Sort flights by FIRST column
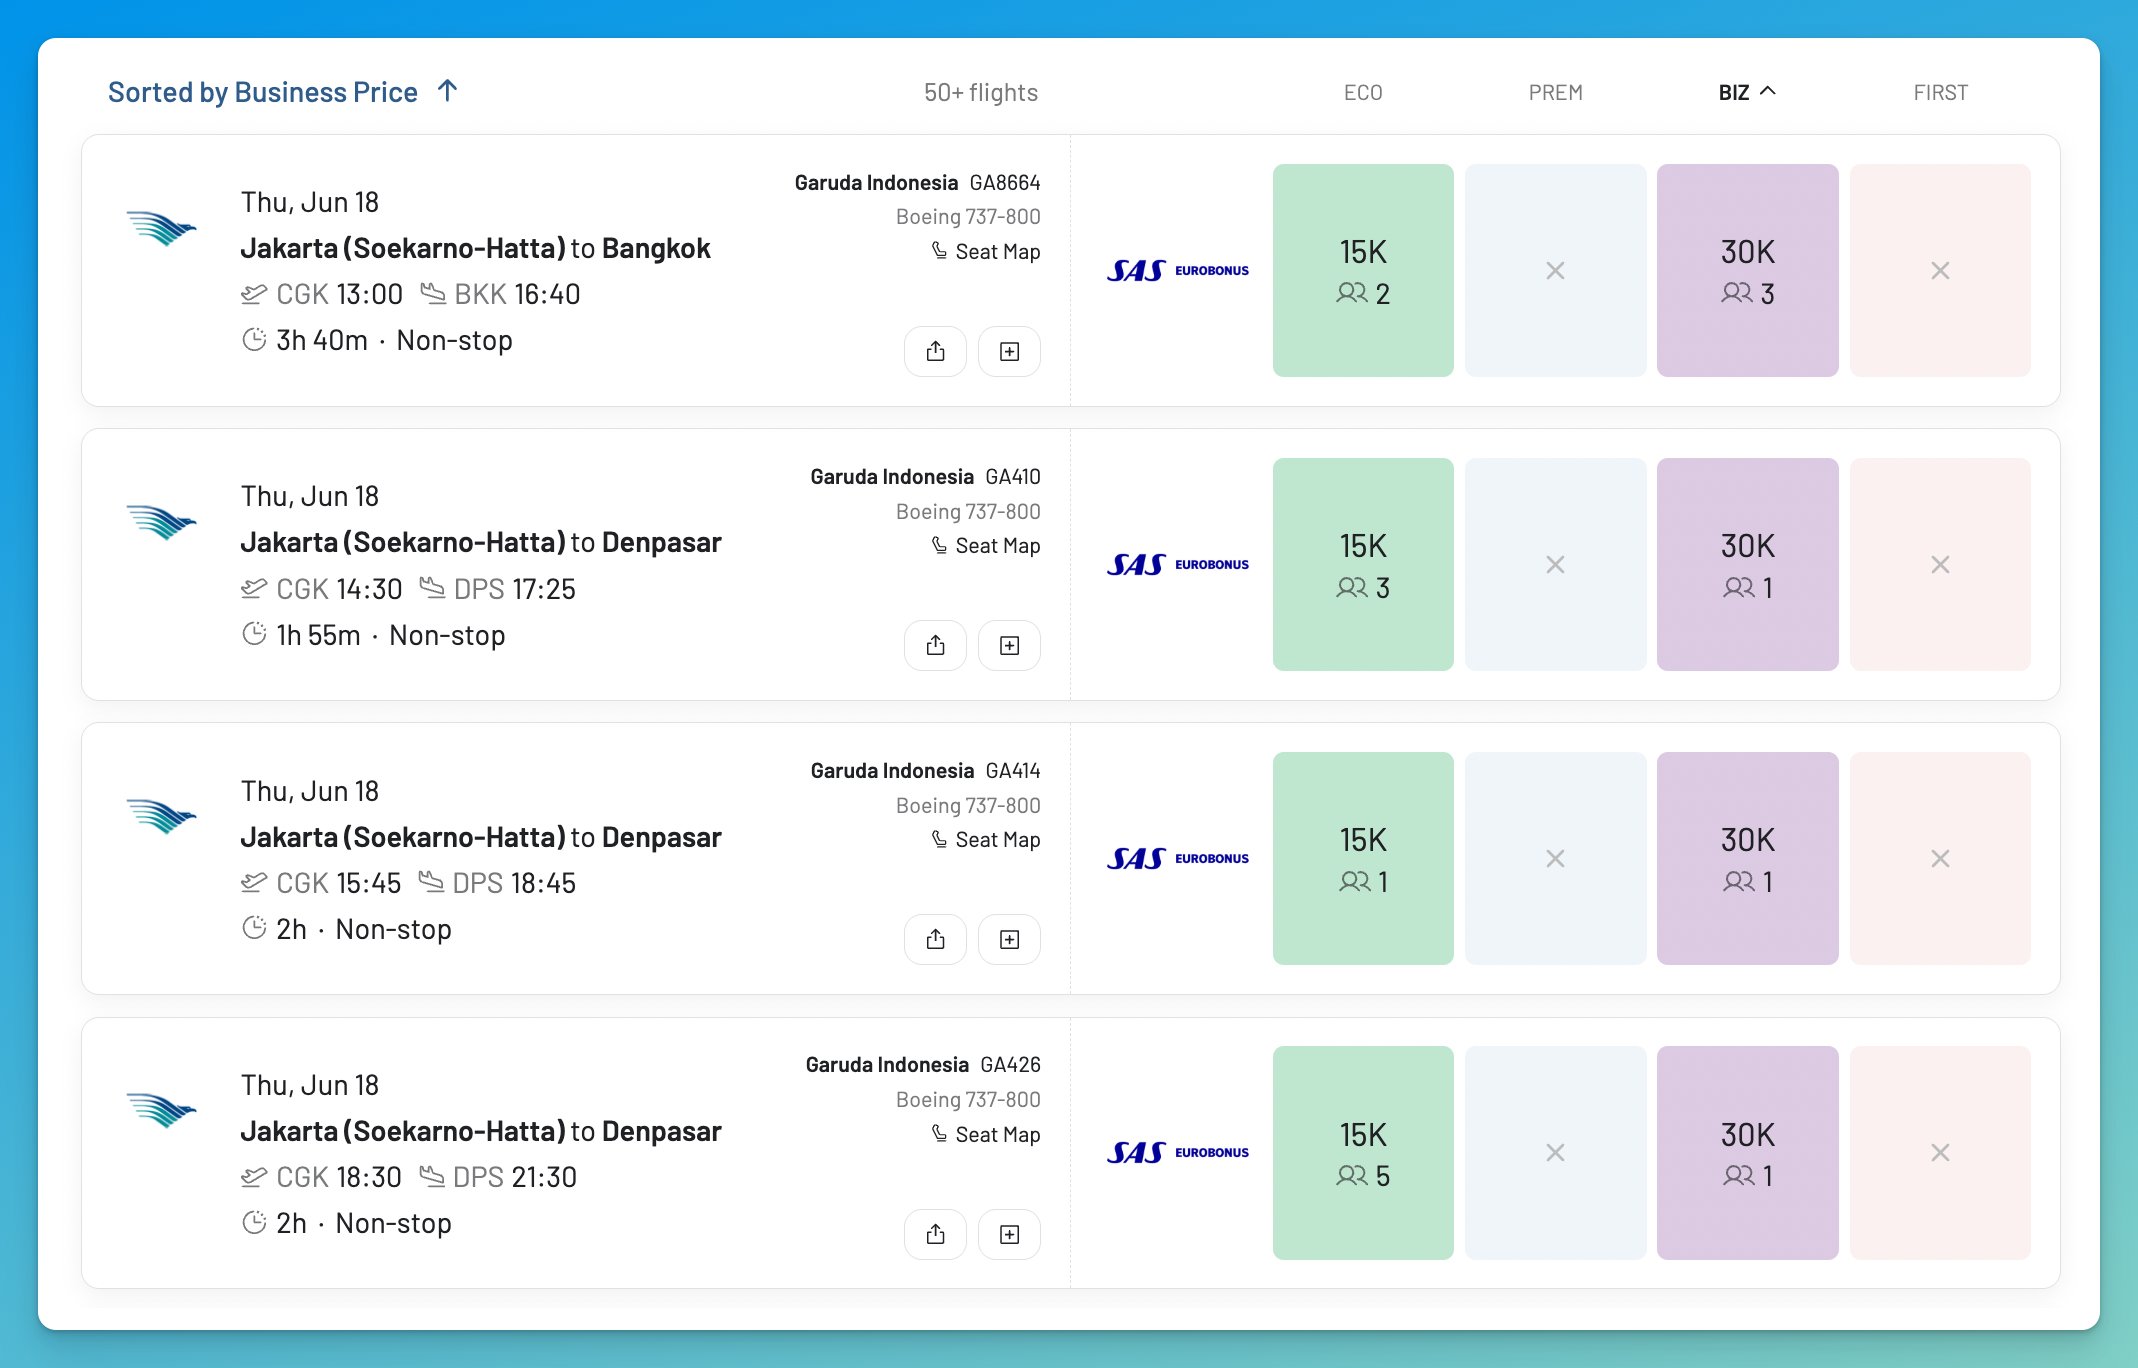 tap(1940, 92)
